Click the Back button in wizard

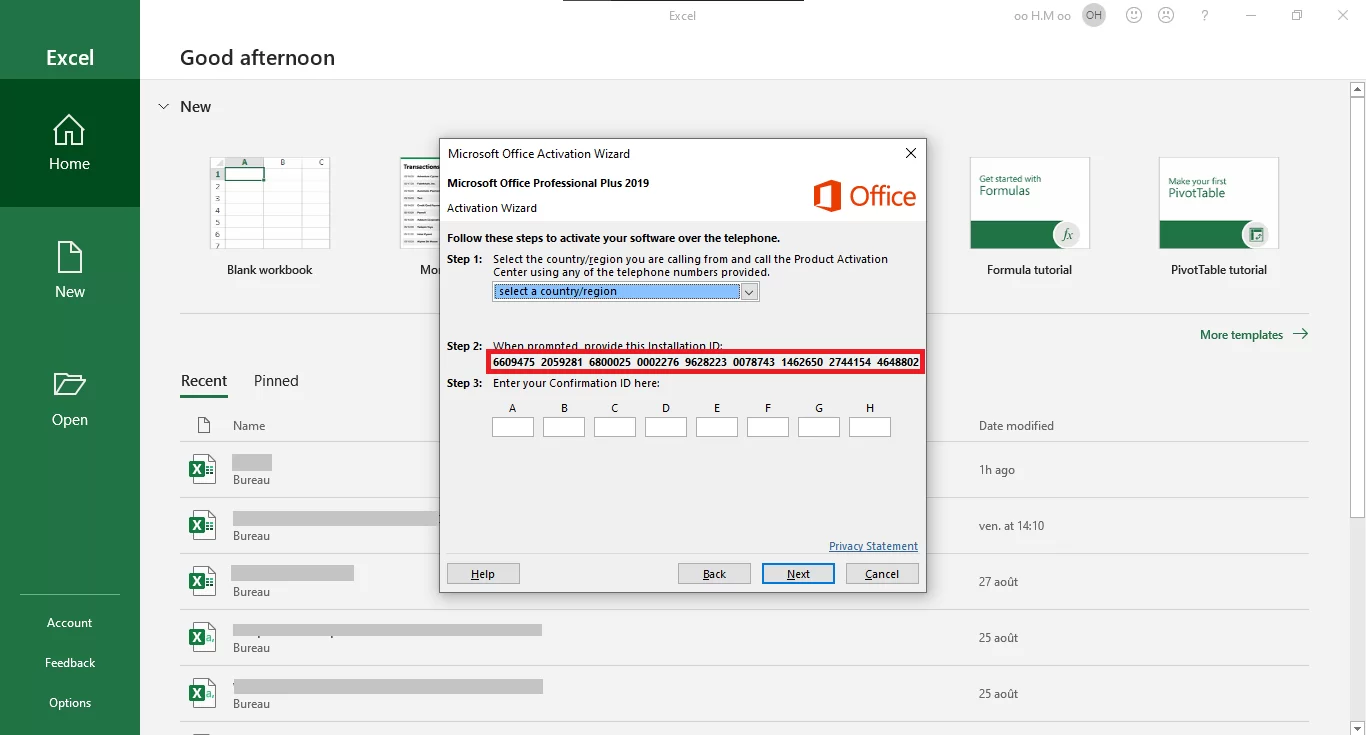[714, 574]
